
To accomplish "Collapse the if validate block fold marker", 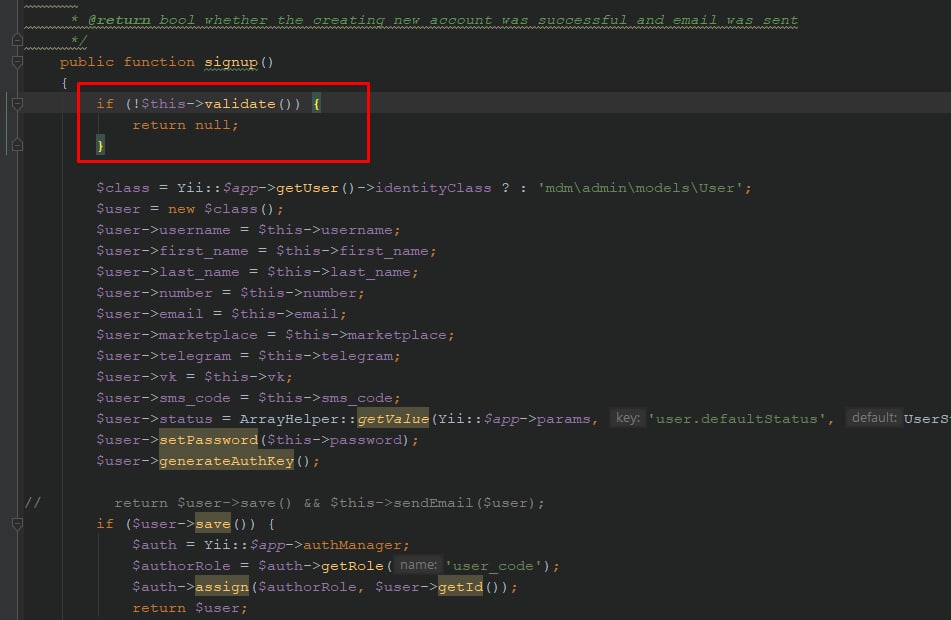I will click(x=17, y=104).
